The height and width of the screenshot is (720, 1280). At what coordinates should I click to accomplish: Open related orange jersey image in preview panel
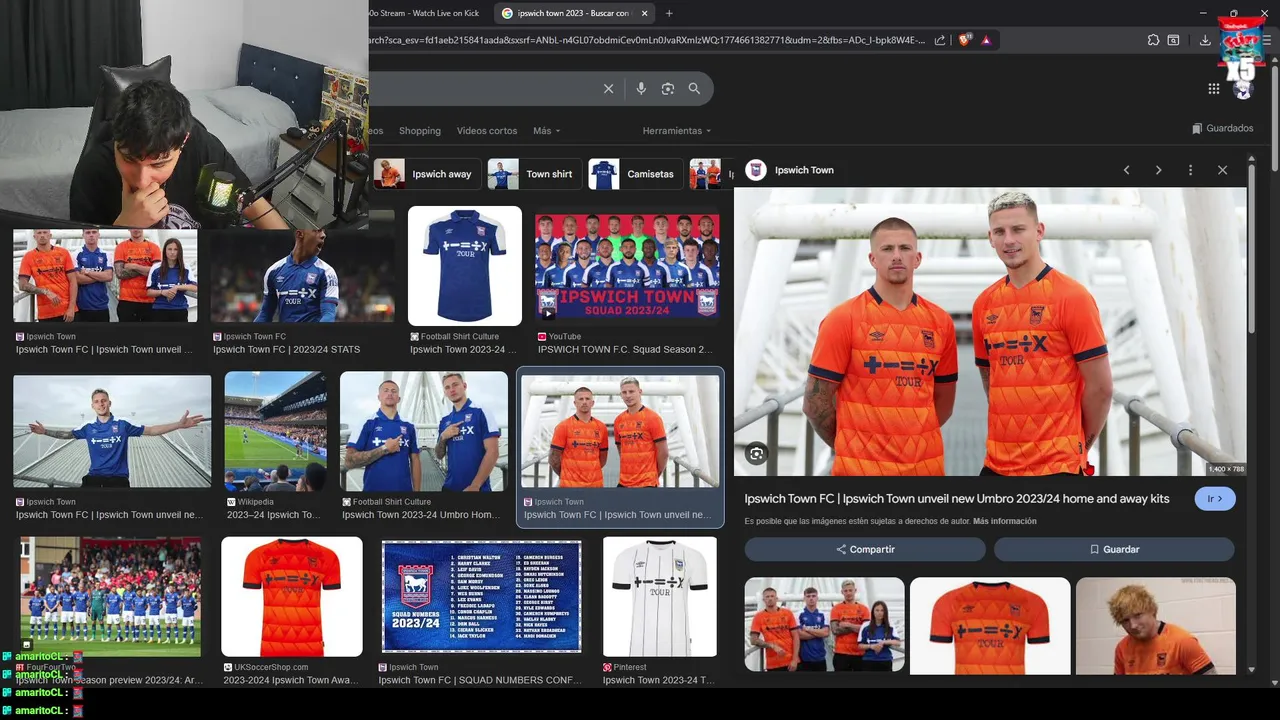click(990, 626)
